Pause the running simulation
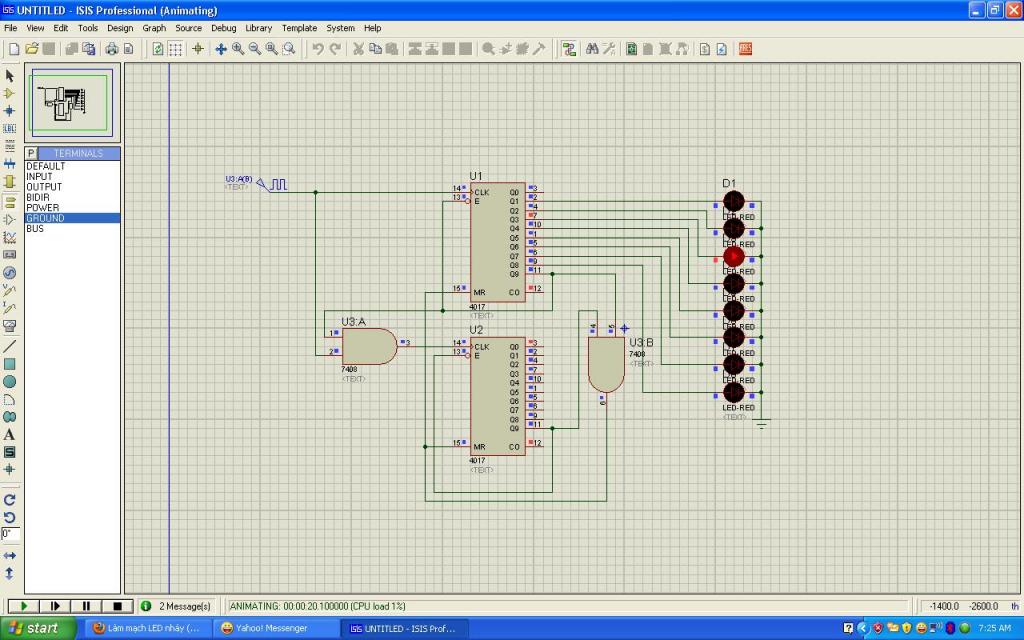Image resolution: width=1024 pixels, height=640 pixels. tap(86, 606)
